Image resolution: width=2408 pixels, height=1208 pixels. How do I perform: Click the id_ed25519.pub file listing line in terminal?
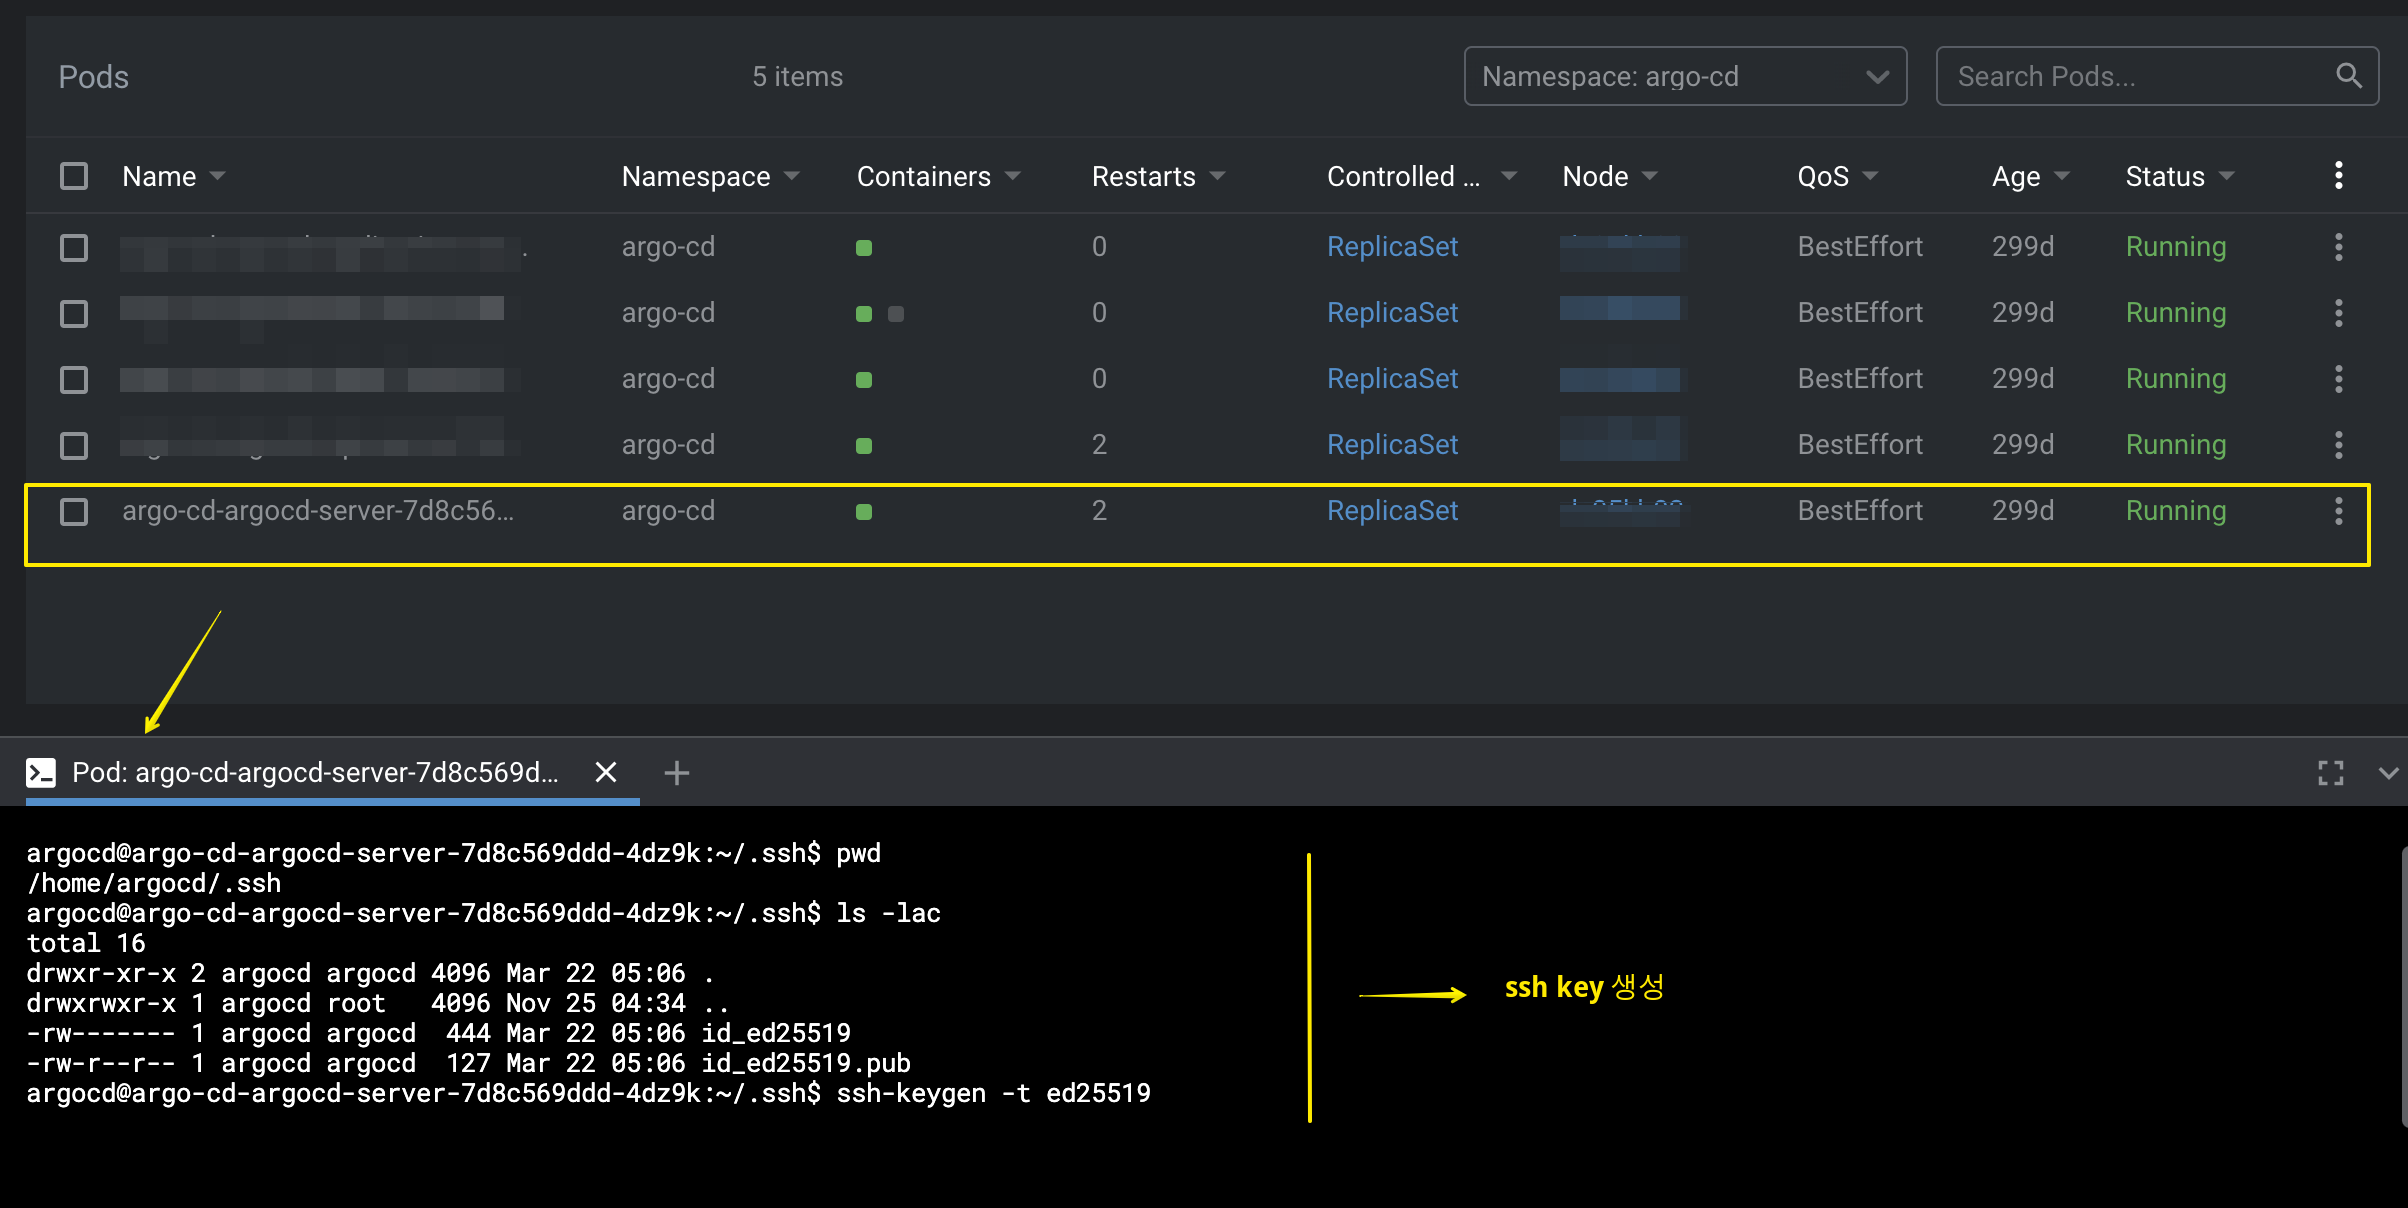(x=468, y=1063)
